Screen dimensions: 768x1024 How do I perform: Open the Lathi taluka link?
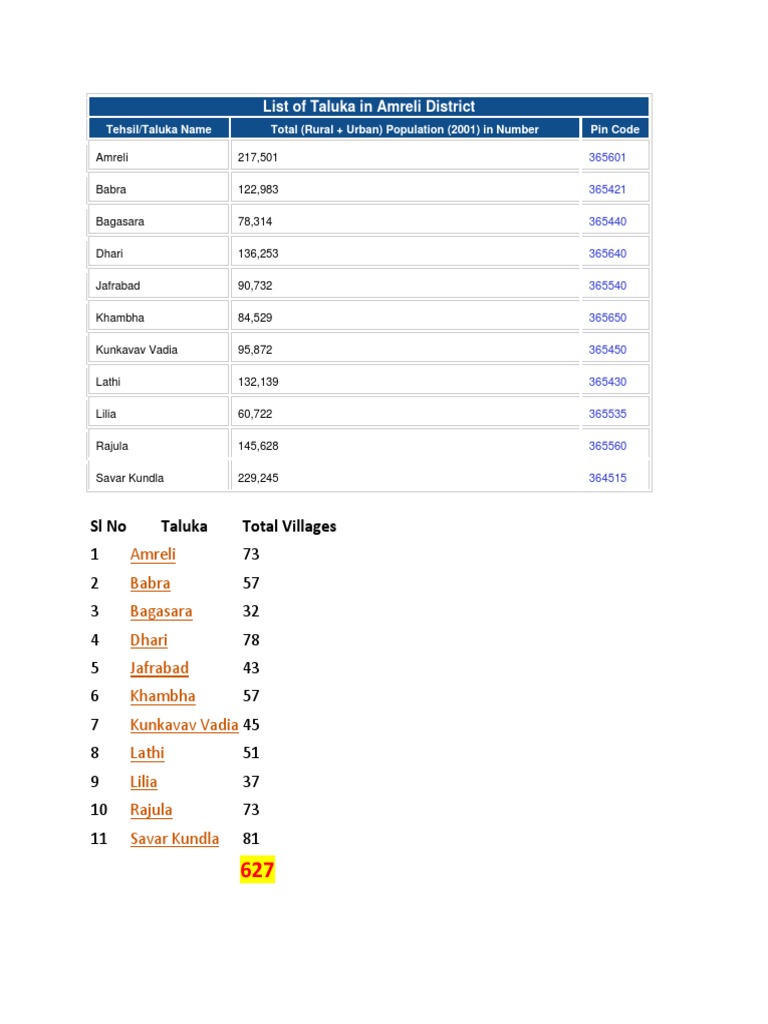(x=147, y=753)
